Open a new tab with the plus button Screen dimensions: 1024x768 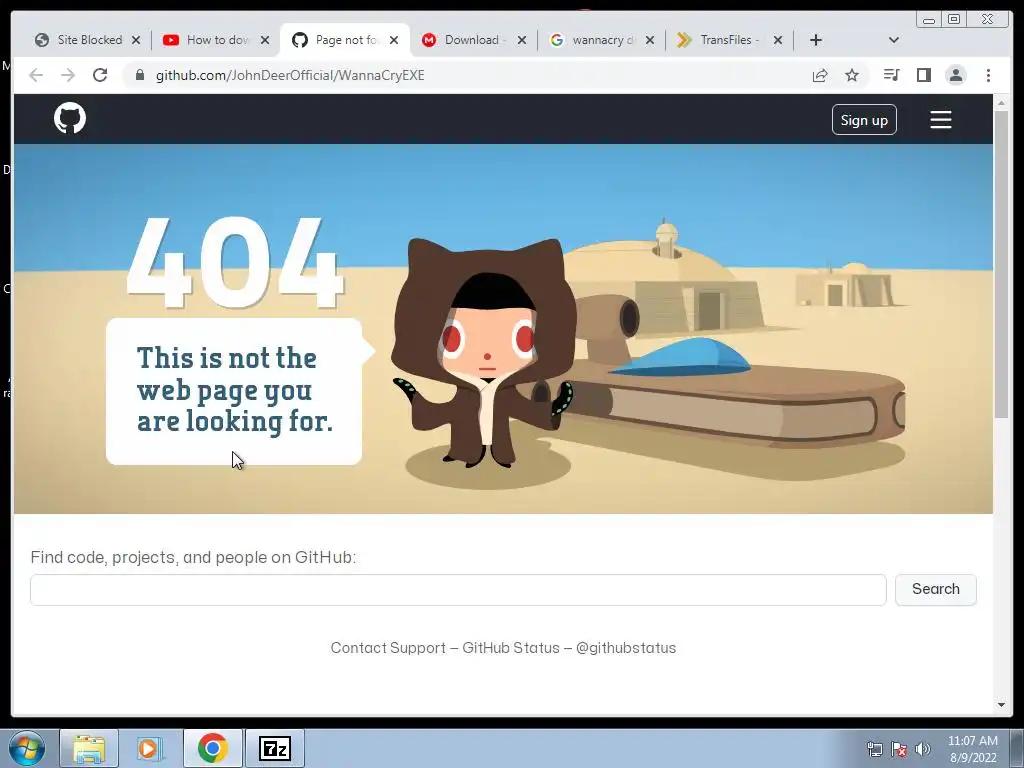(816, 40)
